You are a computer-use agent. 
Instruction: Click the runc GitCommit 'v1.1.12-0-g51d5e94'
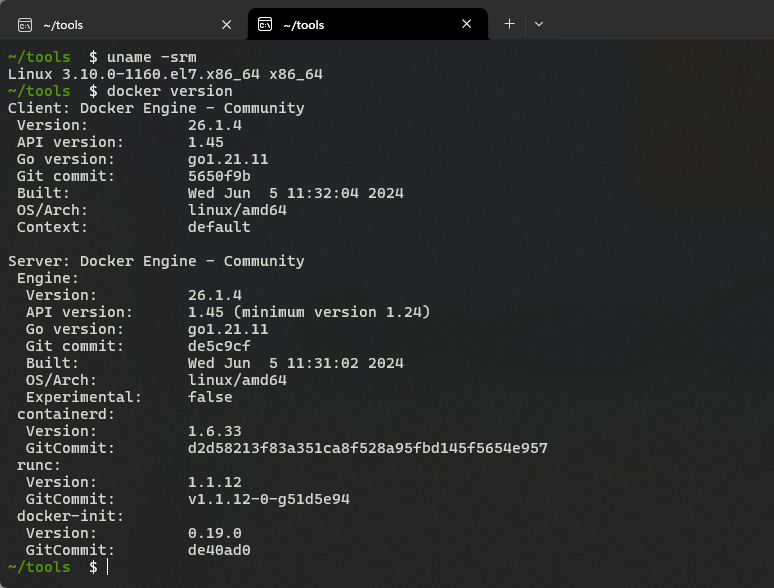click(x=269, y=499)
